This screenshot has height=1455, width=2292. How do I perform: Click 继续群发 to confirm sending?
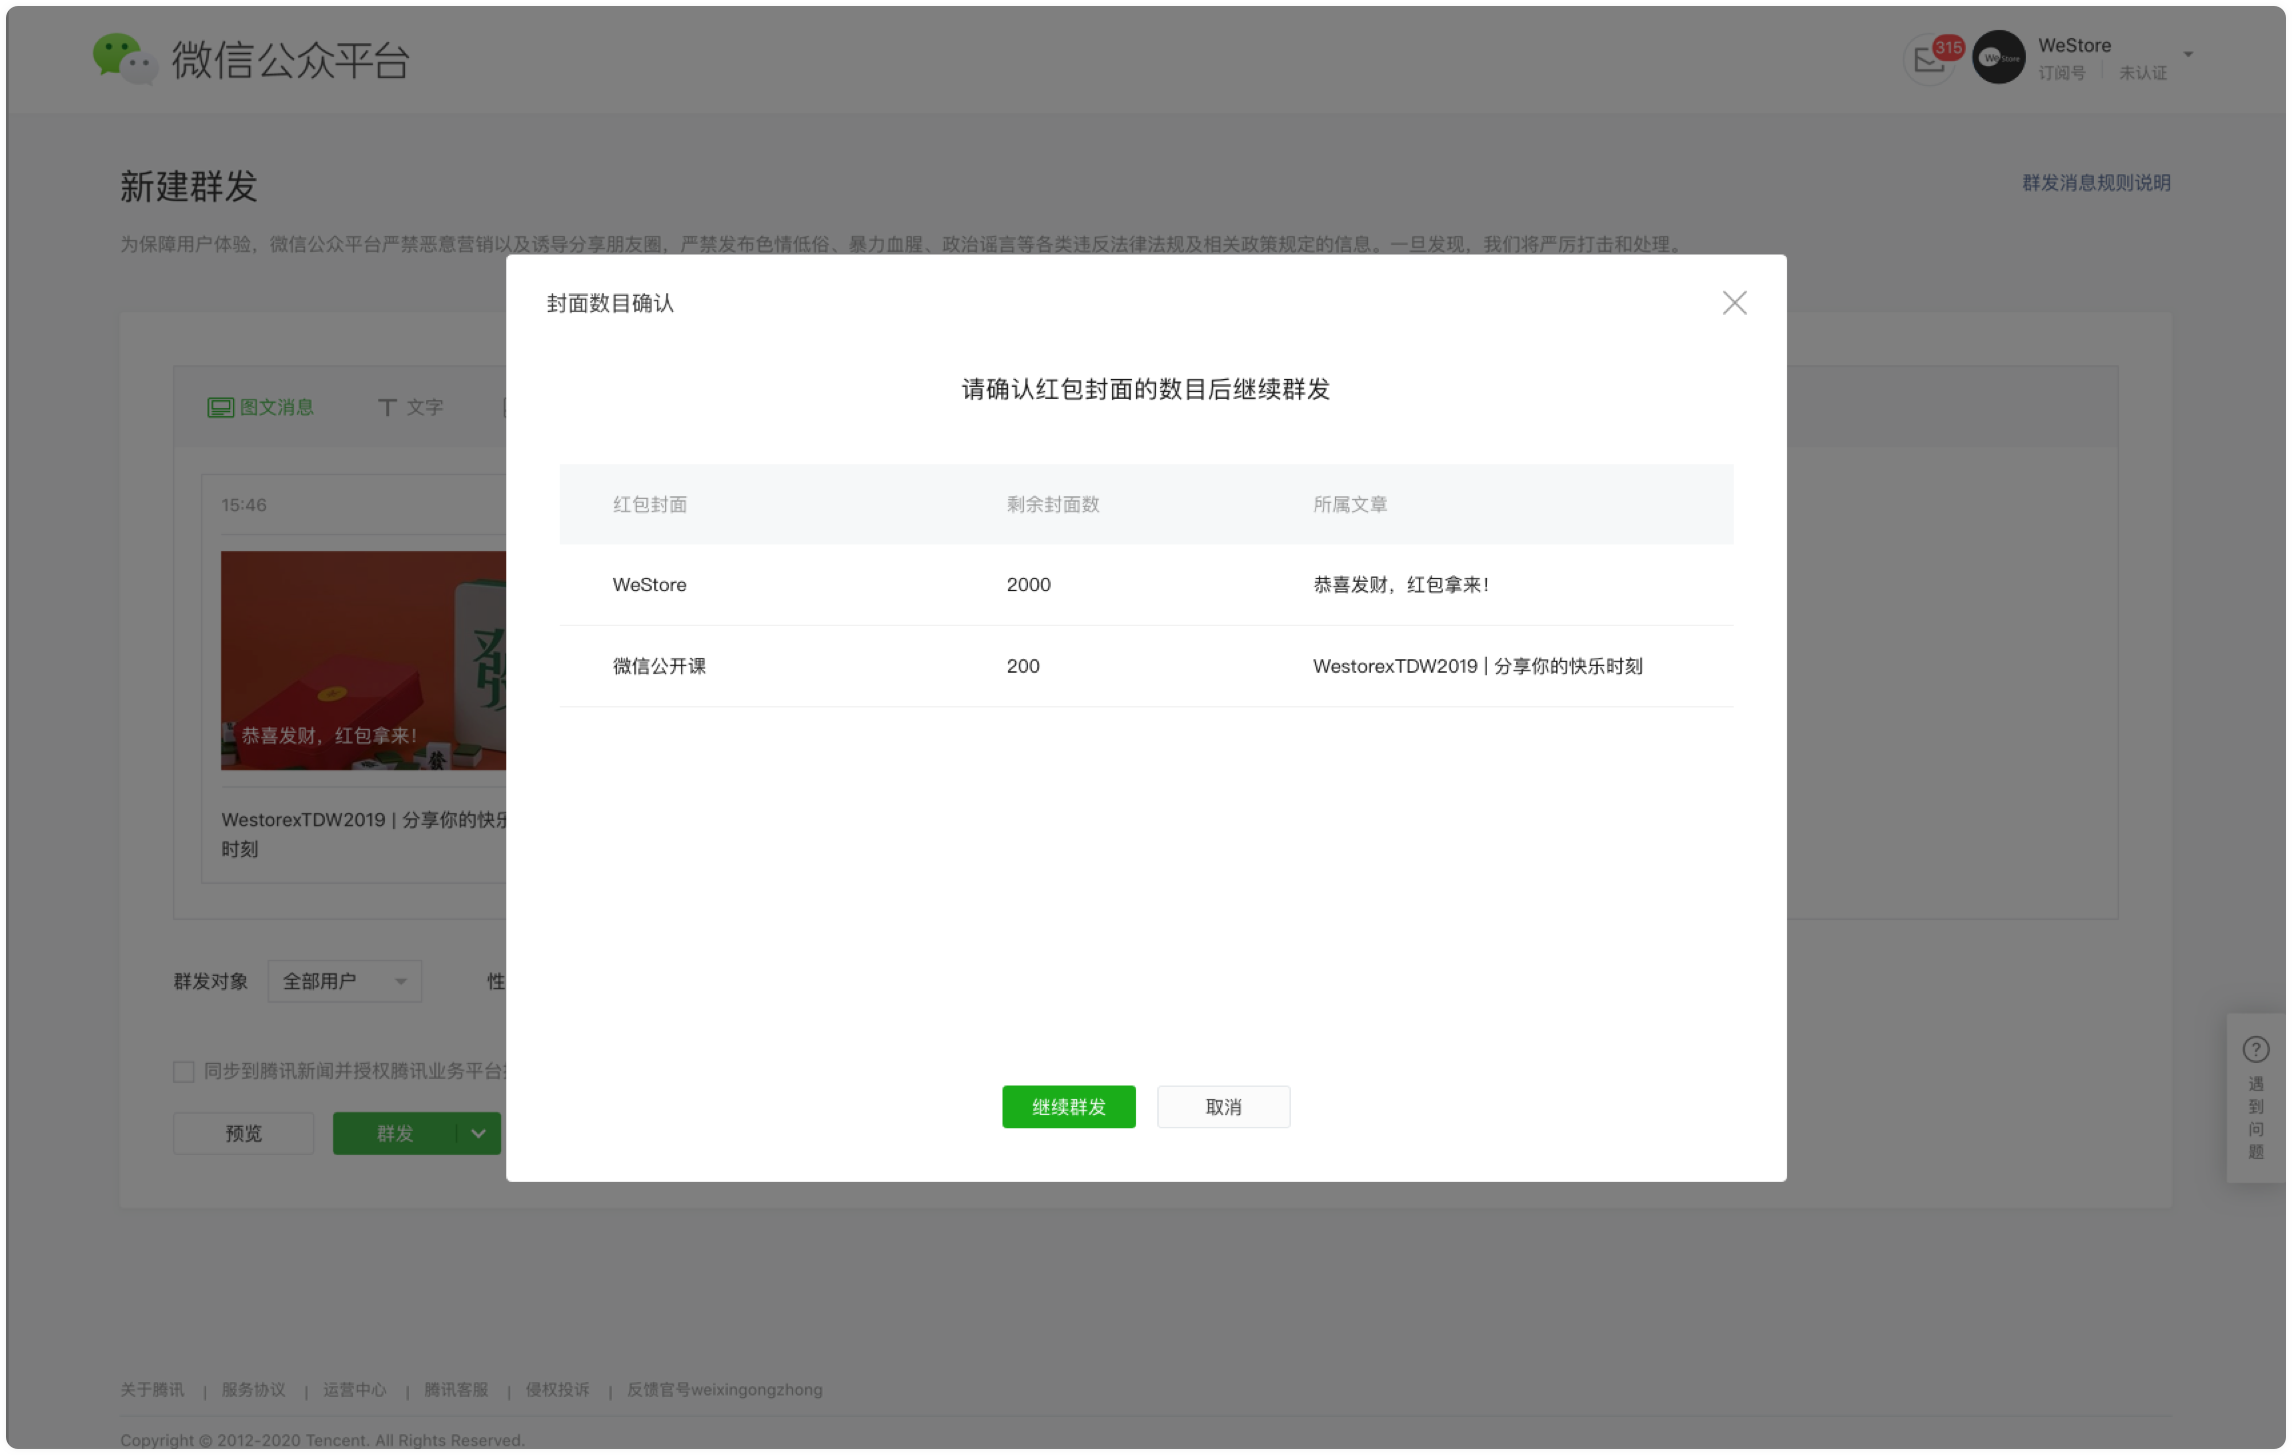[x=1068, y=1107]
